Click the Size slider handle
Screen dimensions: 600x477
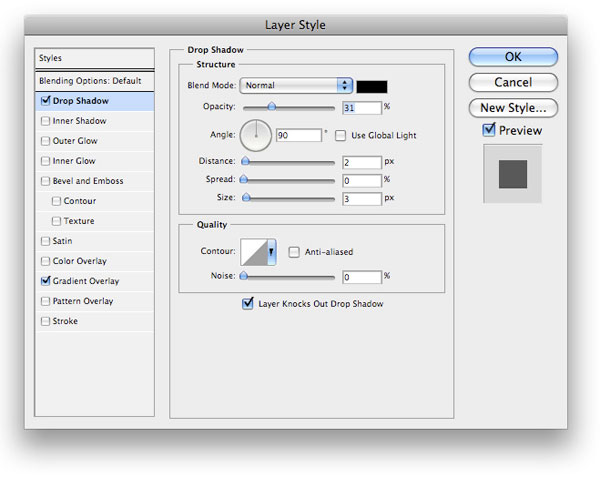(246, 197)
